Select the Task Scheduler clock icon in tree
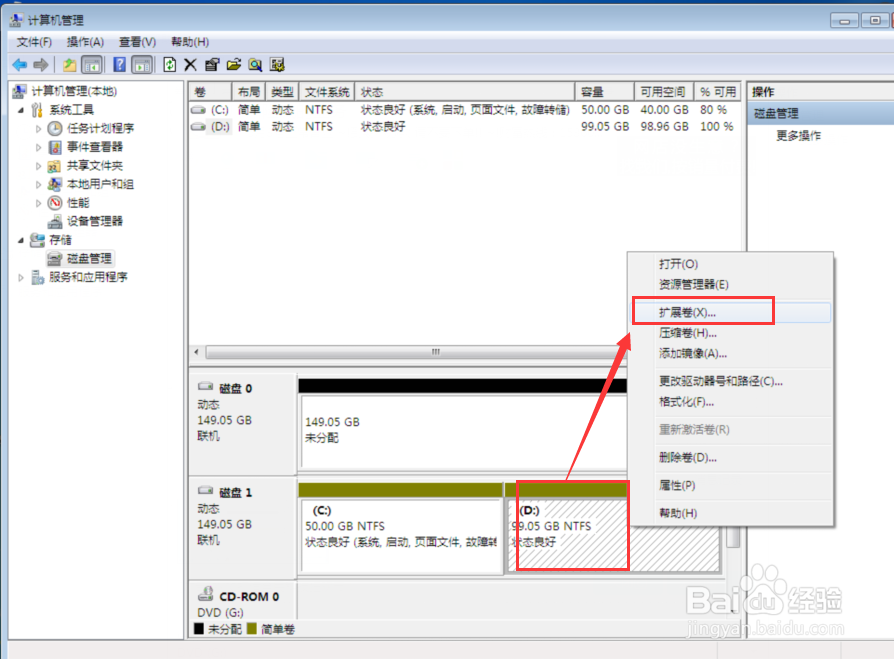This screenshot has width=894, height=659. pos(55,128)
